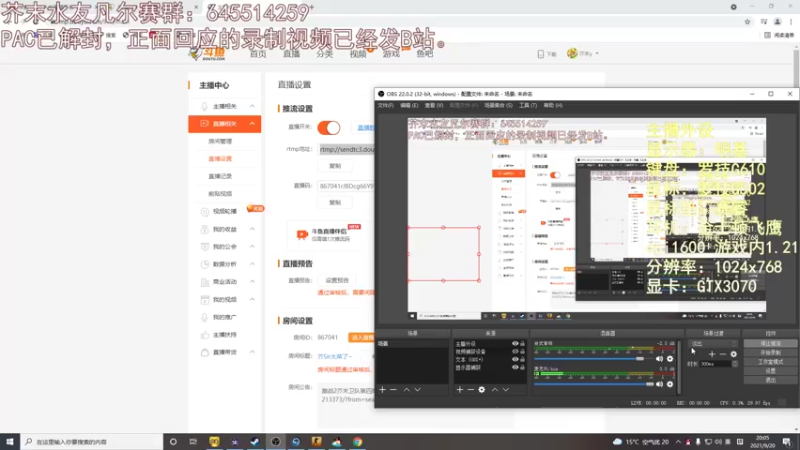800x450 pixels.
Task: Open Cortana circle icon on taskbar
Action: click(x=173, y=442)
